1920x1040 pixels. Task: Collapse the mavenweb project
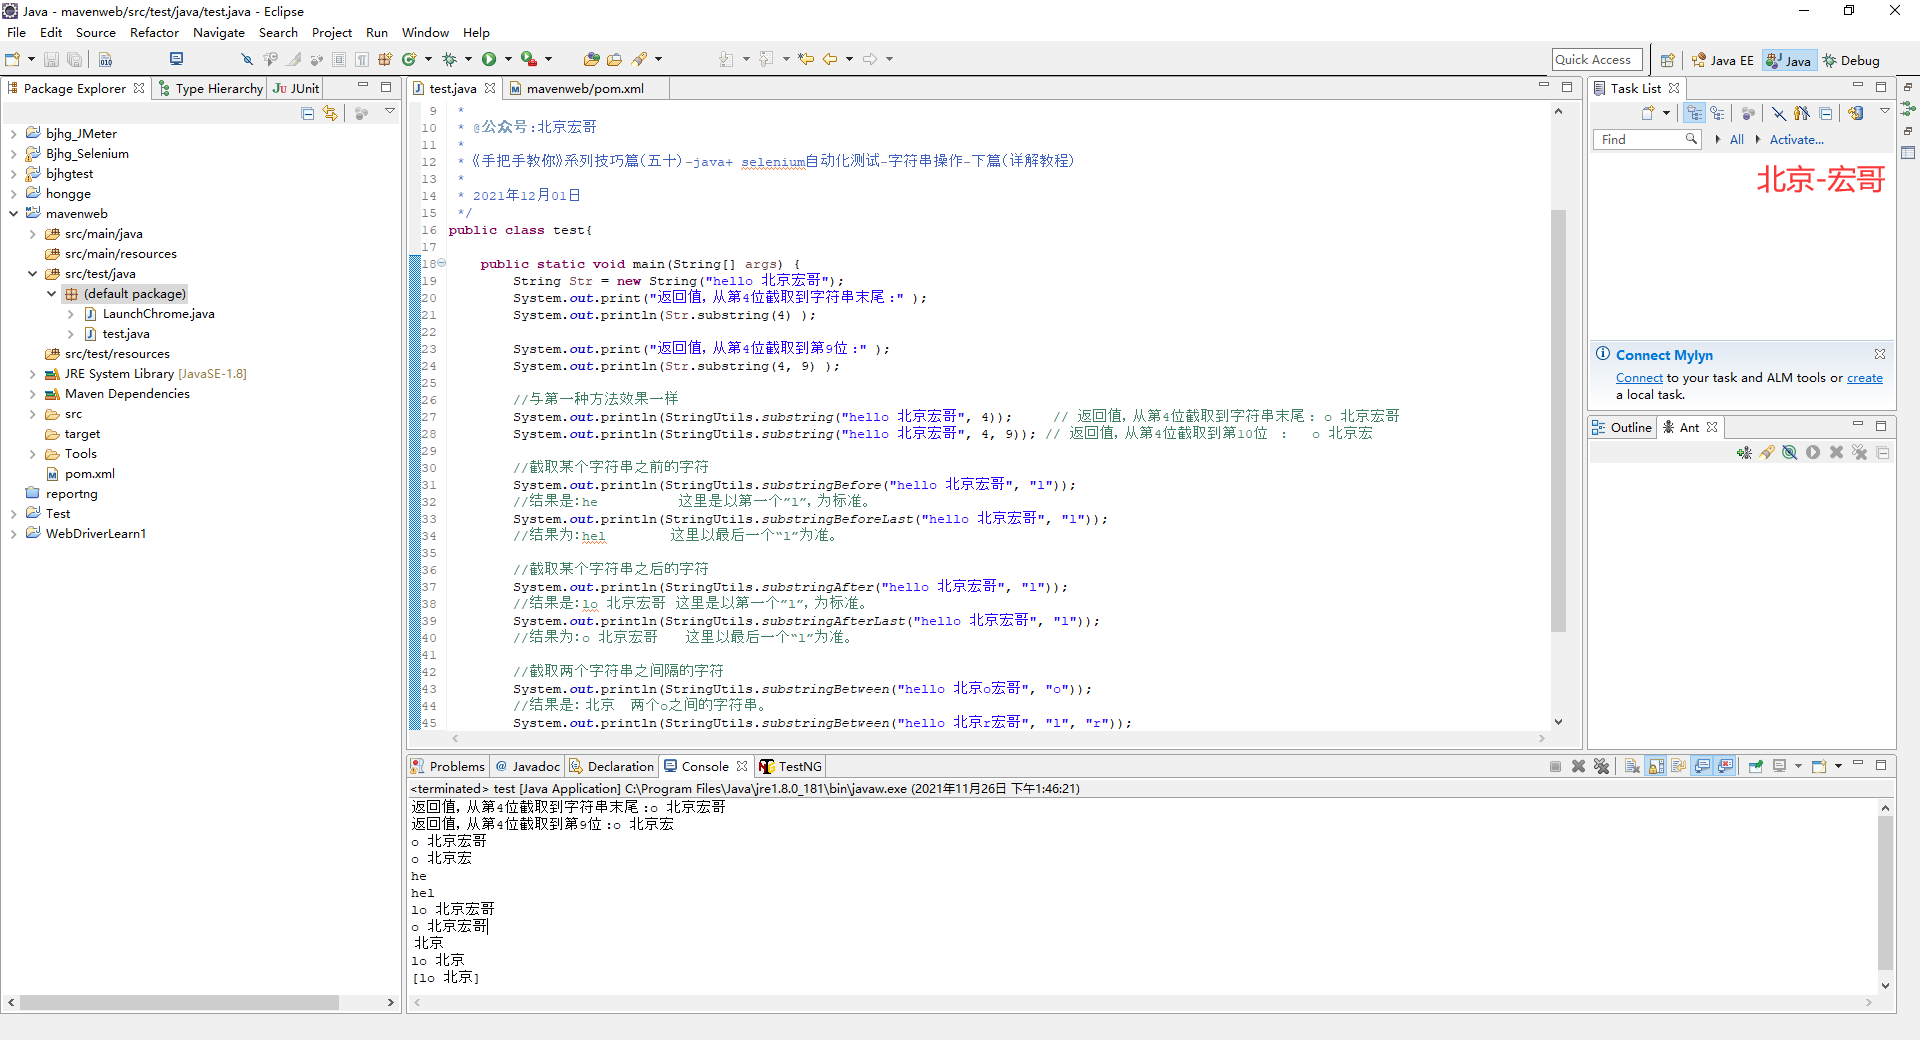click(12, 213)
